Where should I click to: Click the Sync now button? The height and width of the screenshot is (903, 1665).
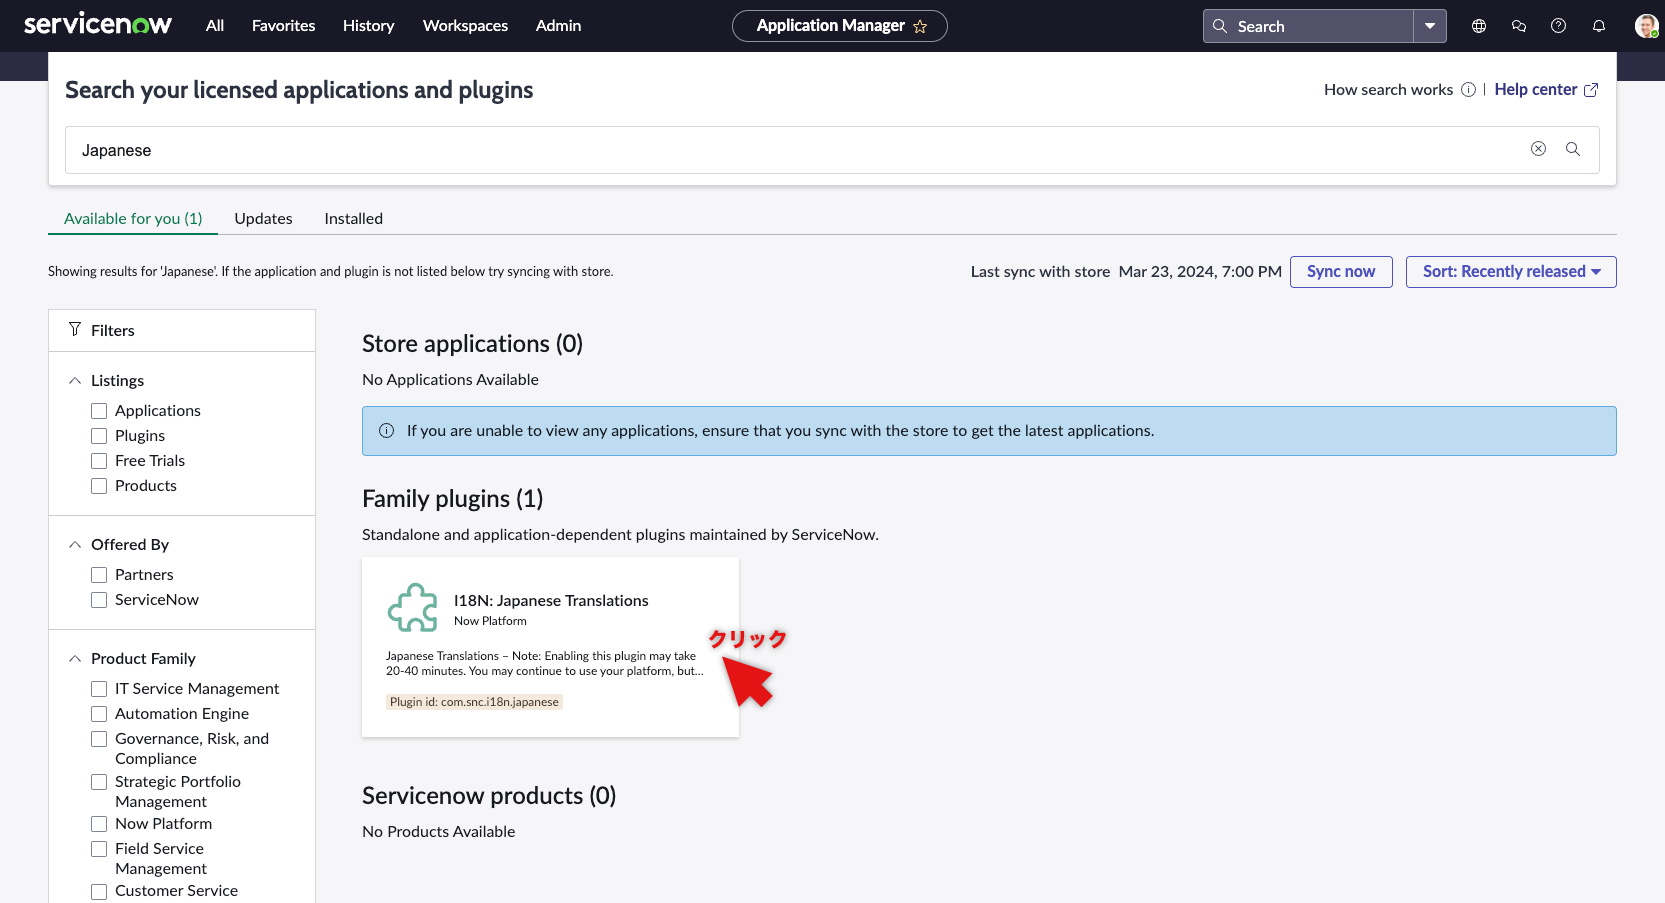[x=1341, y=271]
